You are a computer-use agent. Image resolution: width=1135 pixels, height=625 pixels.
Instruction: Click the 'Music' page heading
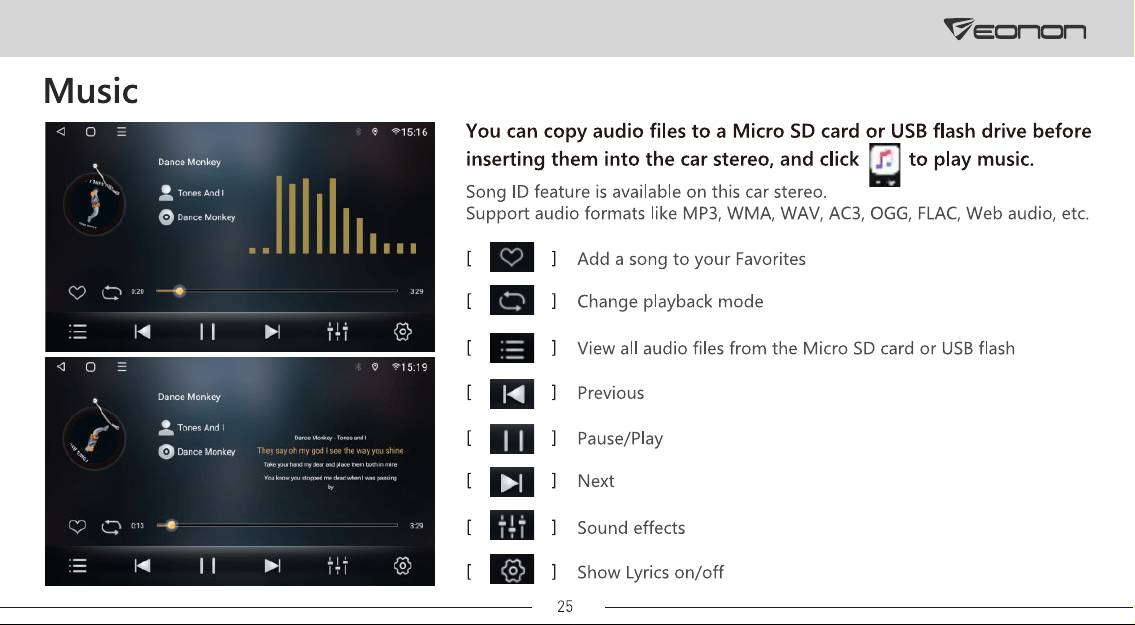(90, 91)
